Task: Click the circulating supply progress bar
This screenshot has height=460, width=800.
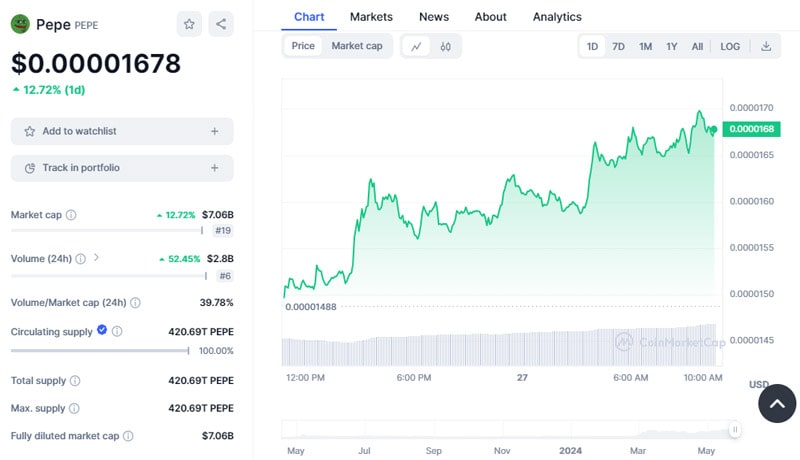Action: [100, 351]
